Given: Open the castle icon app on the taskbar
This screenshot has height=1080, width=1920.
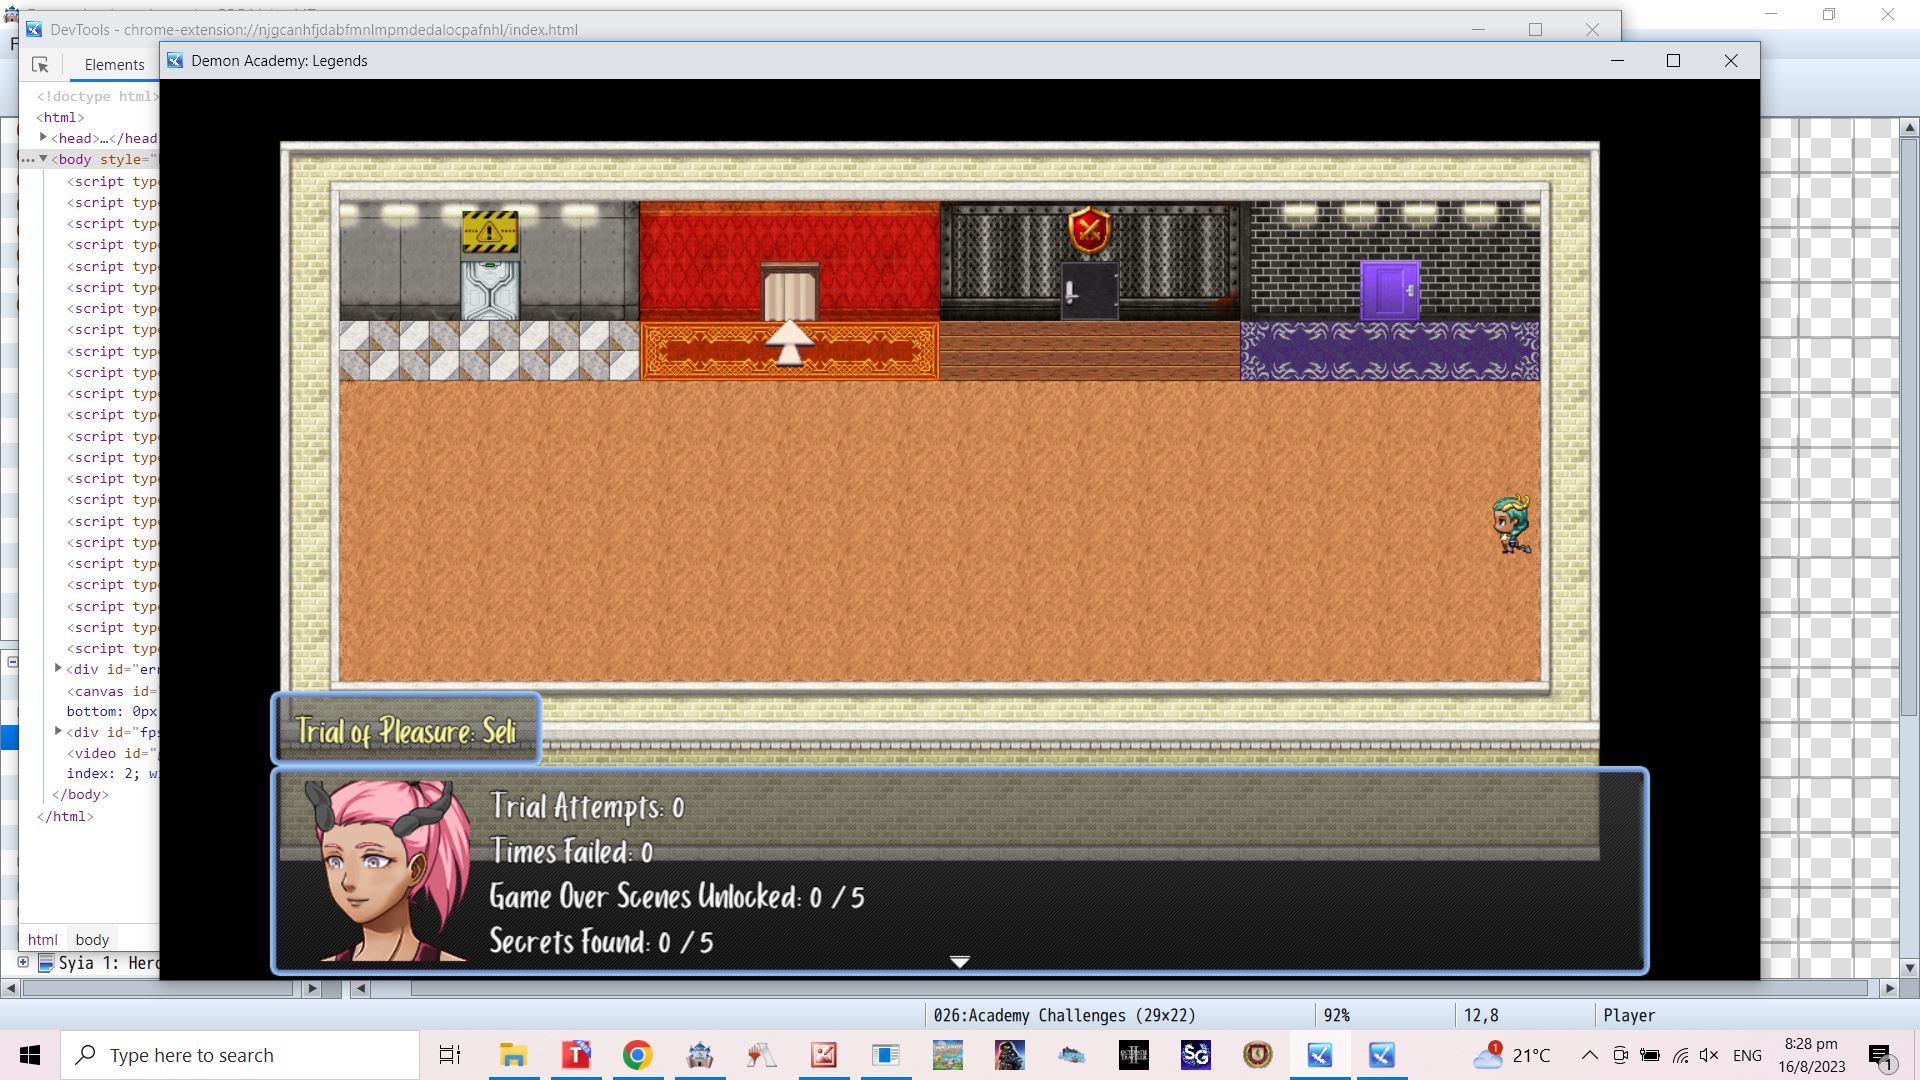Looking at the screenshot, I should pos(700,1055).
